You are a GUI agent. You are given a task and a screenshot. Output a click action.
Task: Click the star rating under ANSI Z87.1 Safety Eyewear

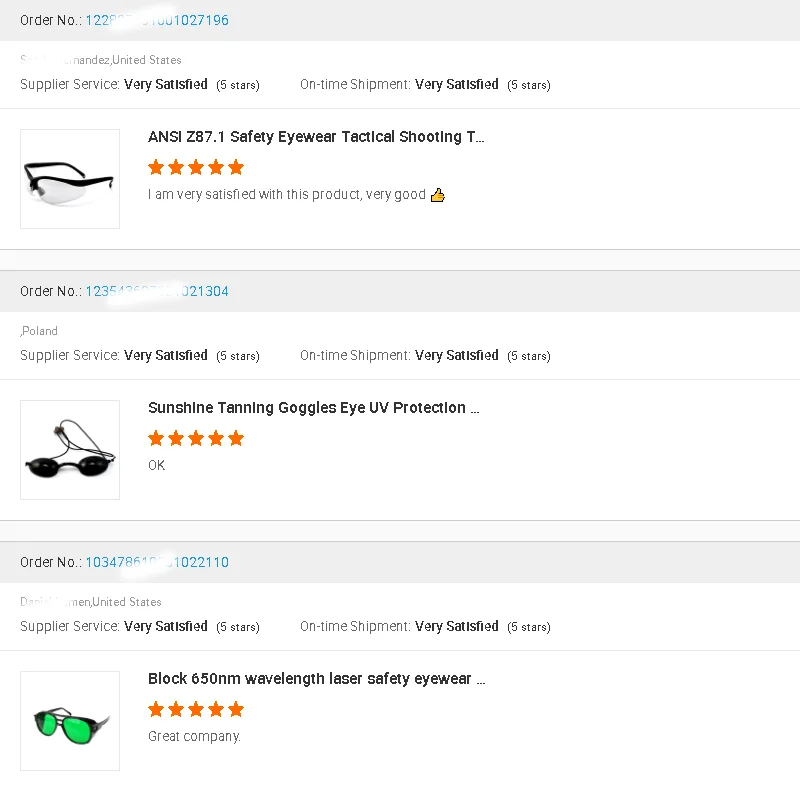(x=196, y=167)
